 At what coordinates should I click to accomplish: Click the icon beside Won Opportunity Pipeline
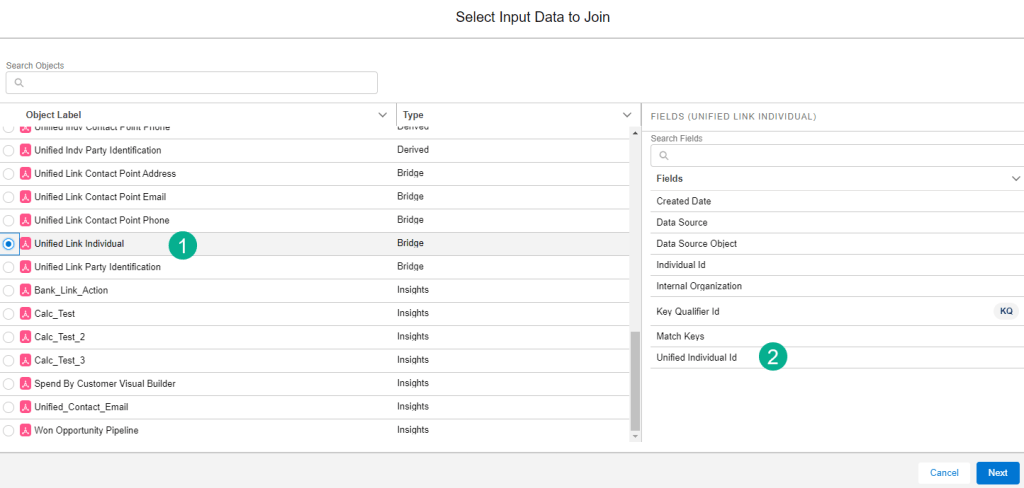(26, 430)
